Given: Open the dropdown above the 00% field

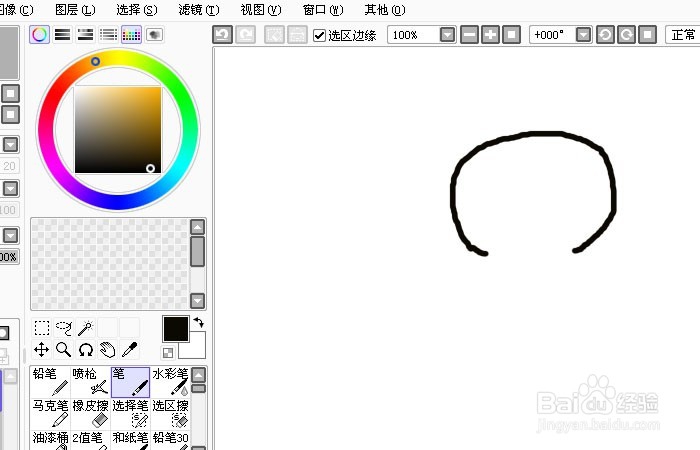Looking at the screenshot, I should (x=10, y=235).
